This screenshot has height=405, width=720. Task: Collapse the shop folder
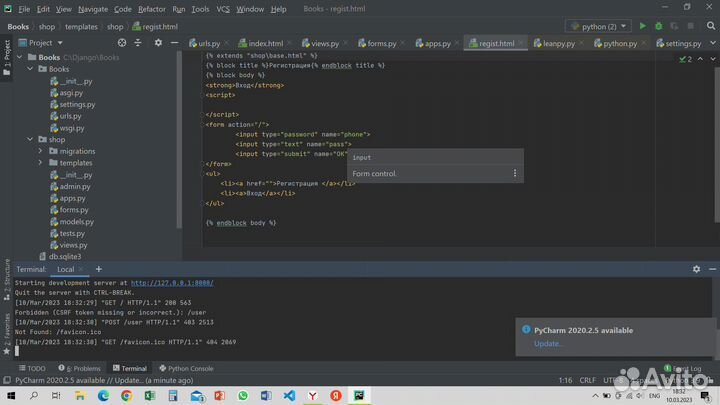[30, 139]
